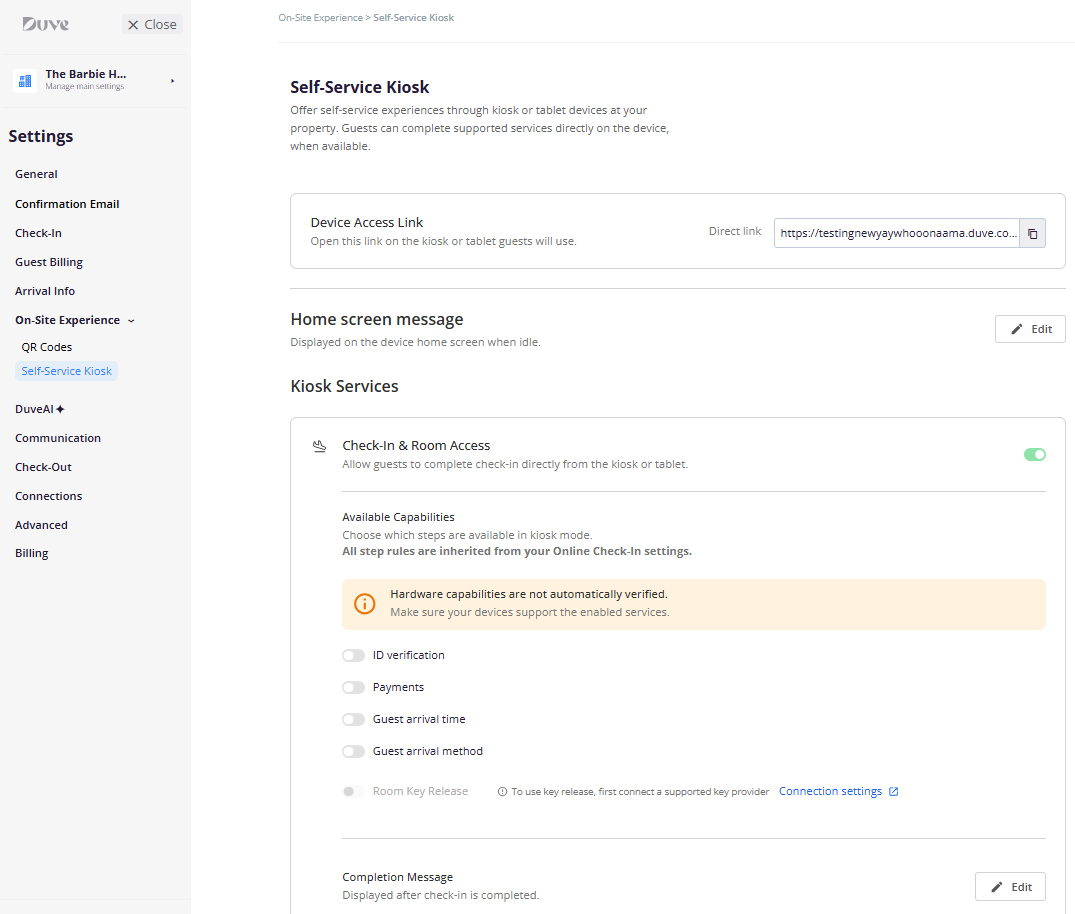1075x914 pixels.
Task: Open Guest Billing settings
Action: pyautogui.click(x=49, y=262)
